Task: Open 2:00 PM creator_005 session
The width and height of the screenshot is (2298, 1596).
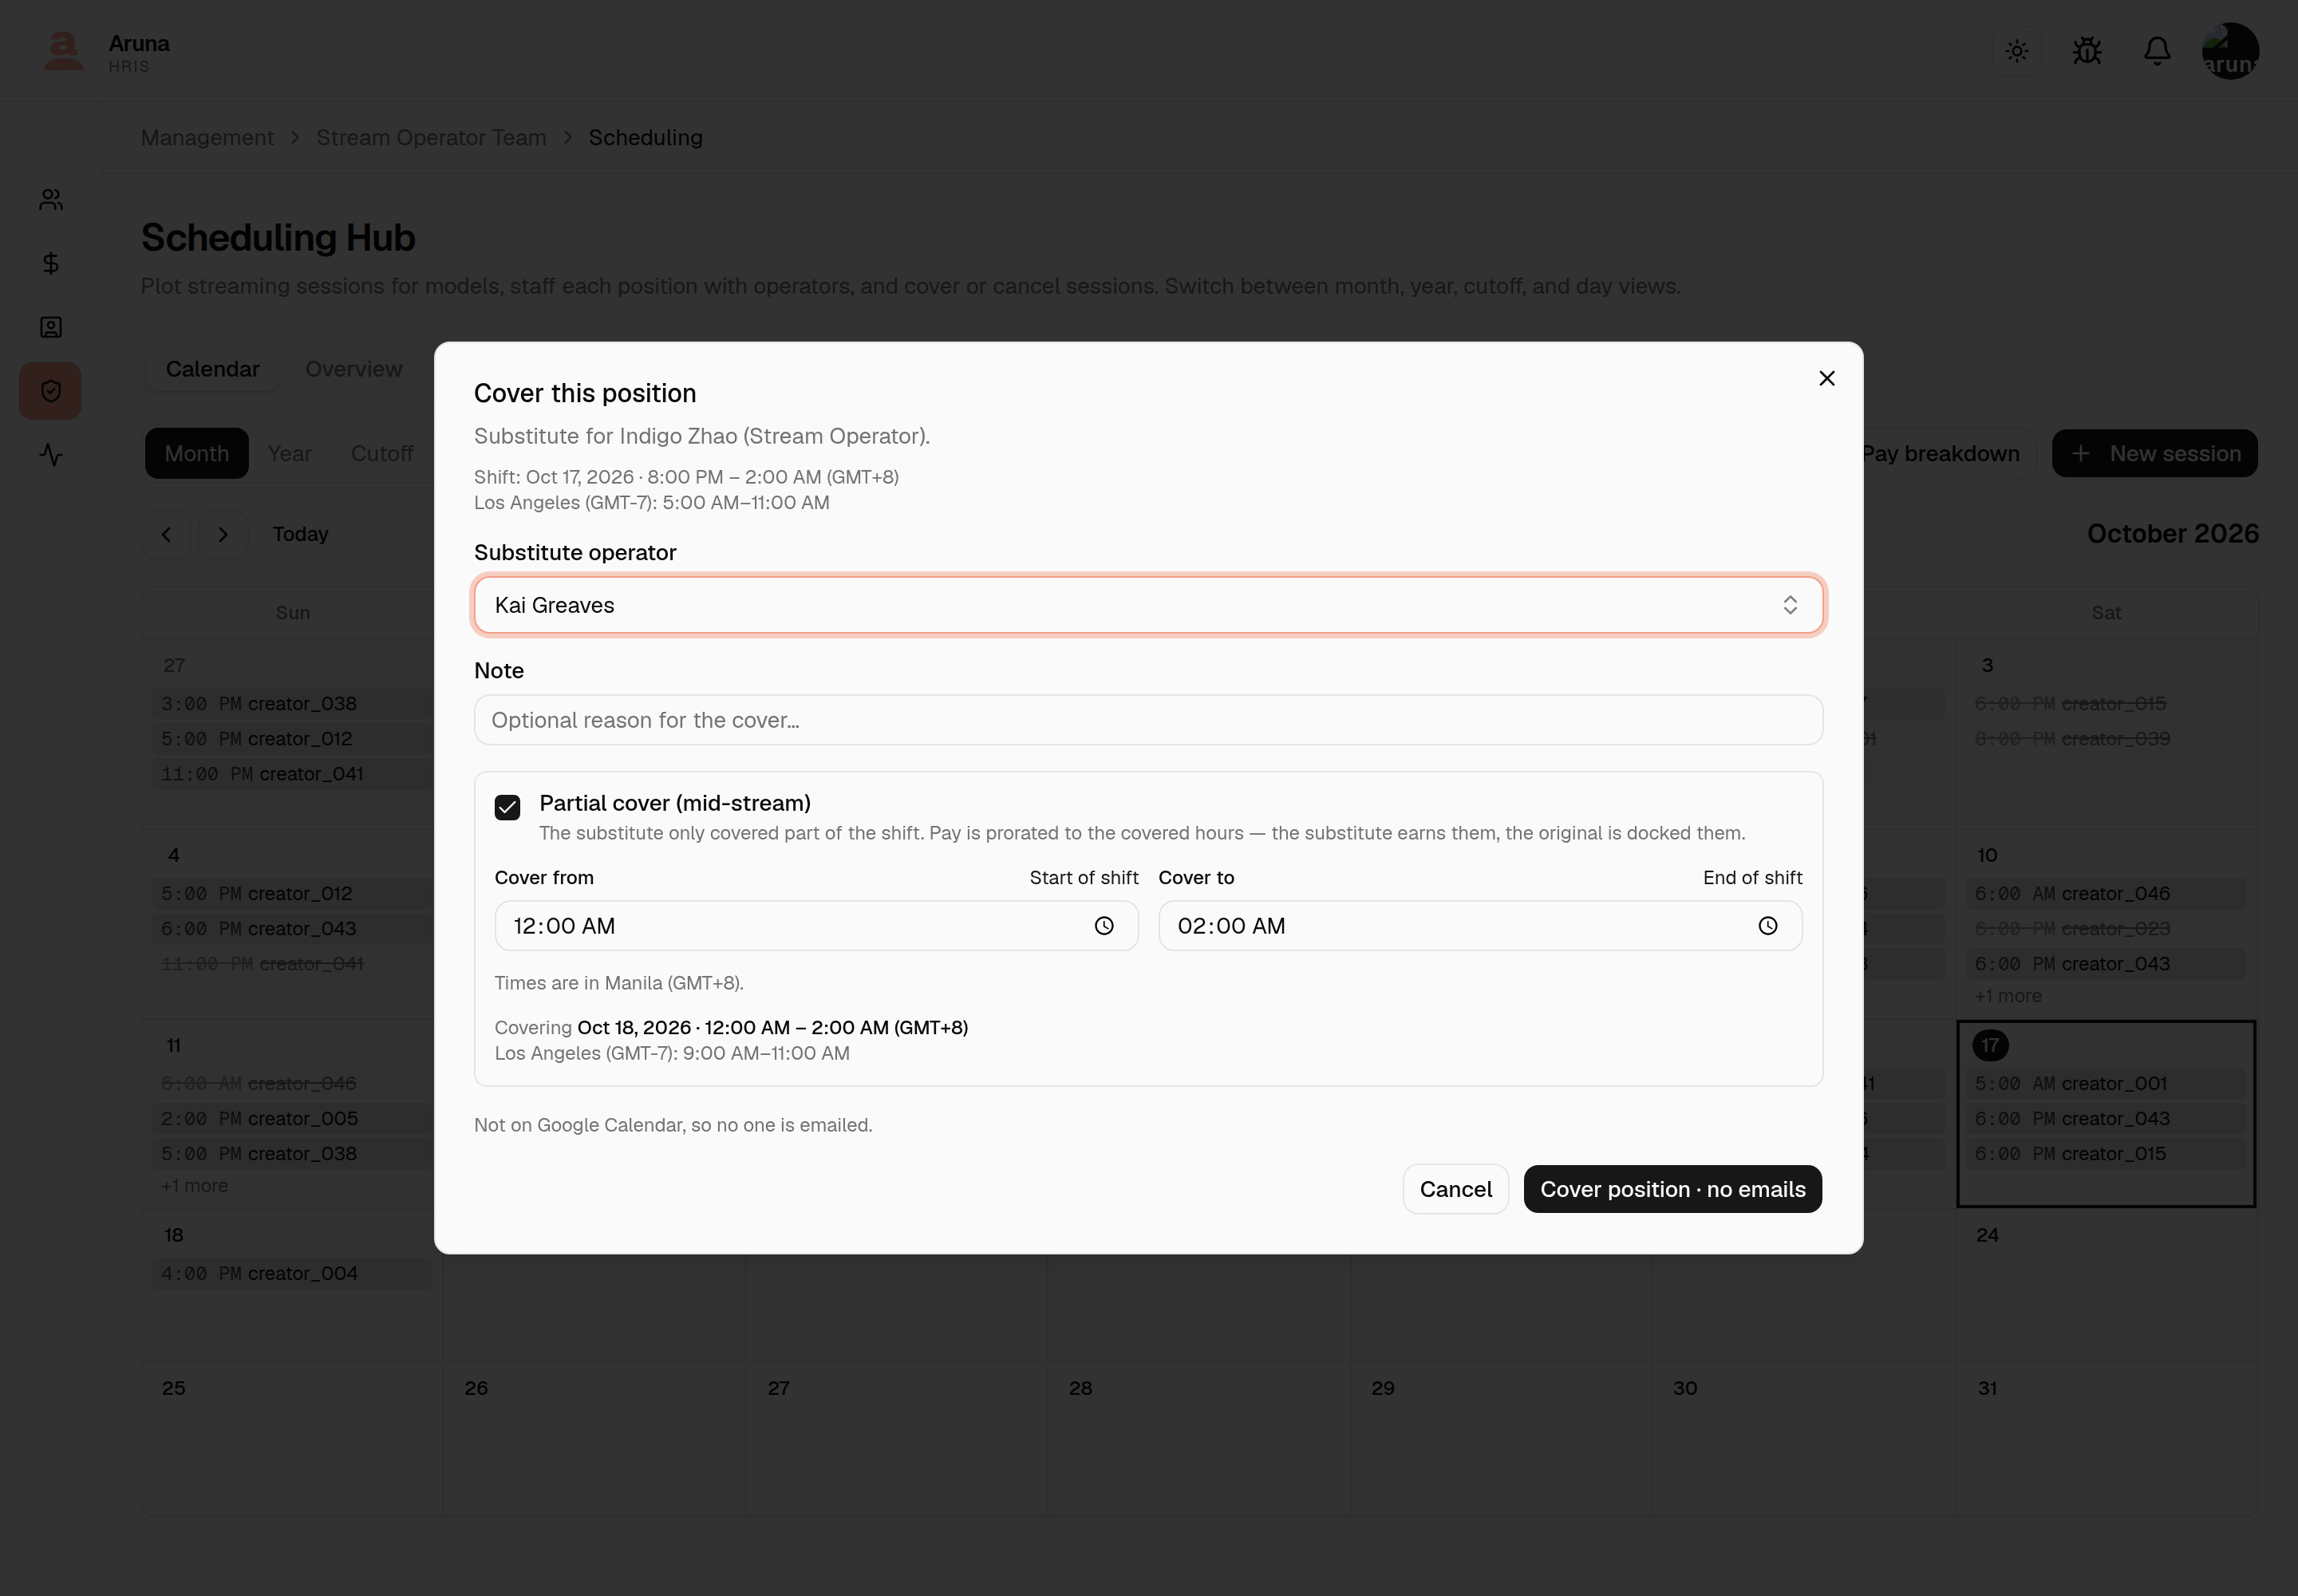Action: tap(291, 1119)
